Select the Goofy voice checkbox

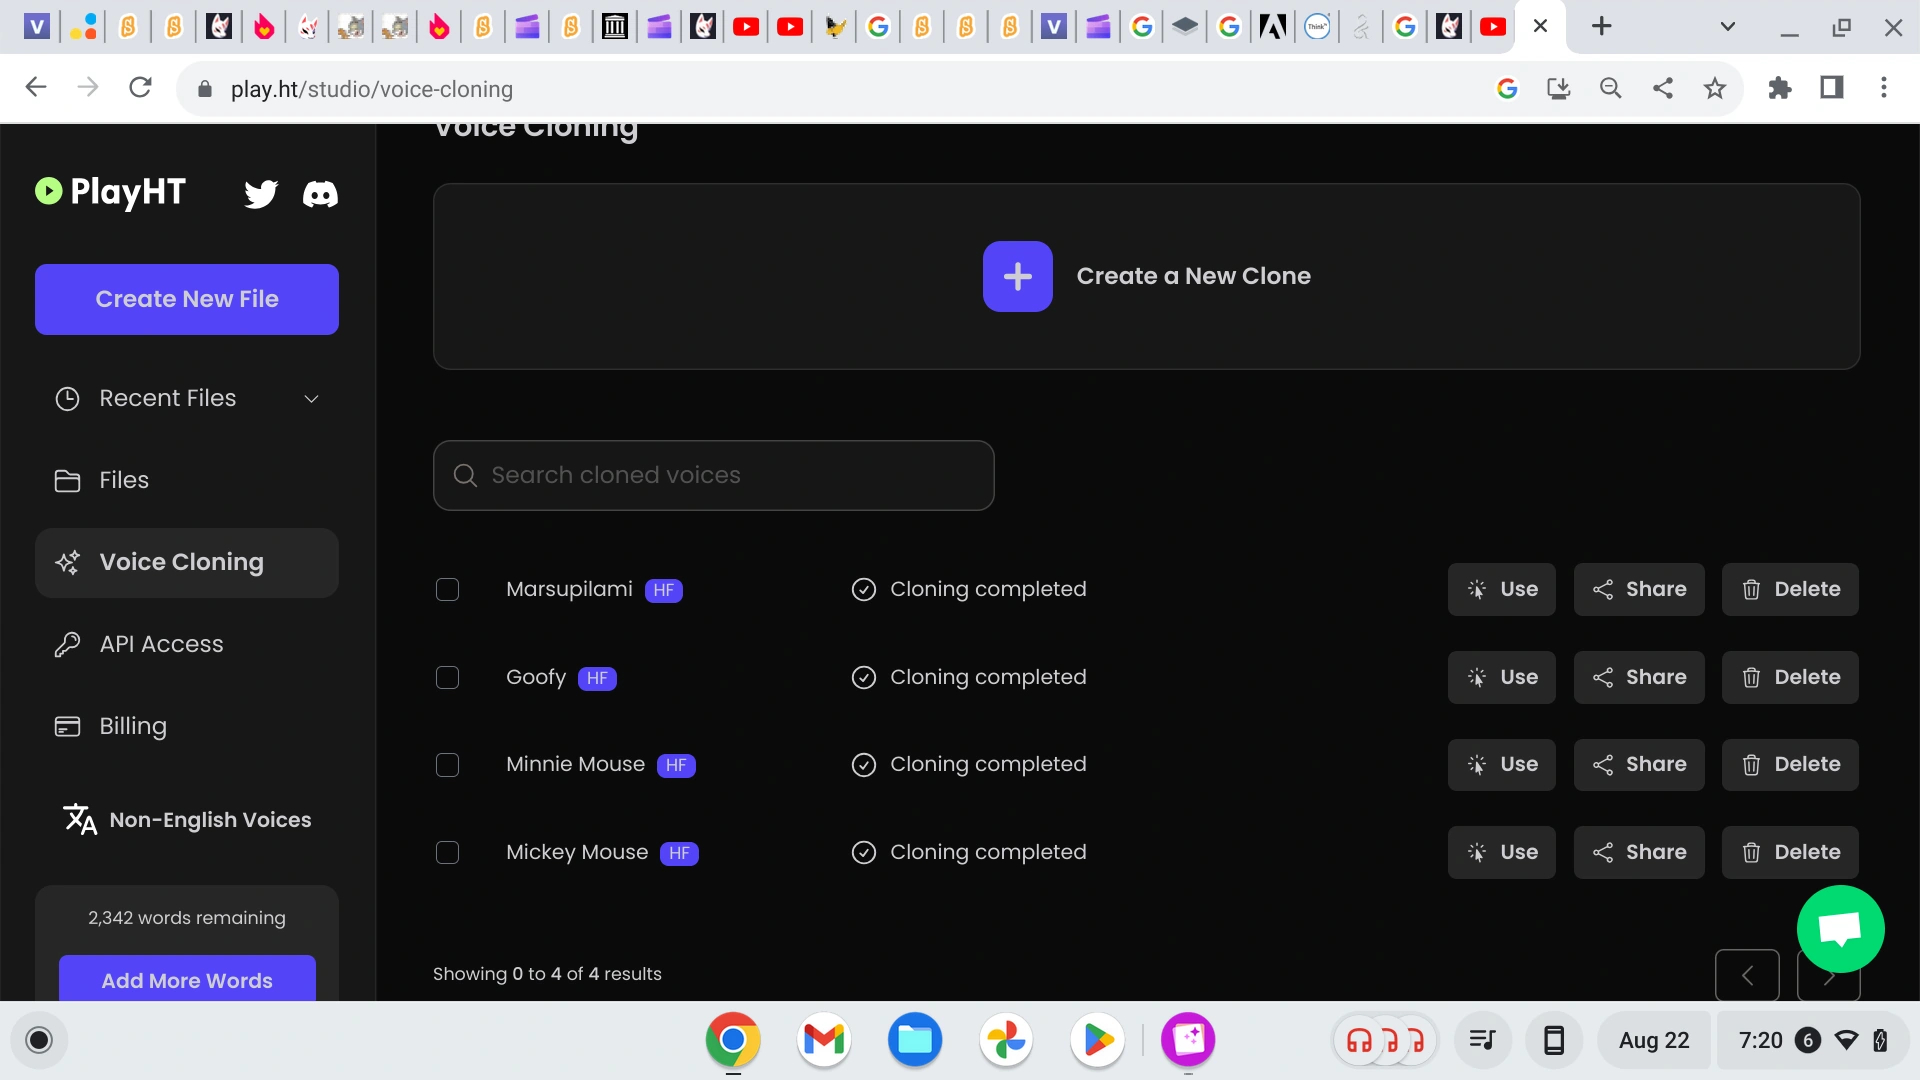pos(447,678)
